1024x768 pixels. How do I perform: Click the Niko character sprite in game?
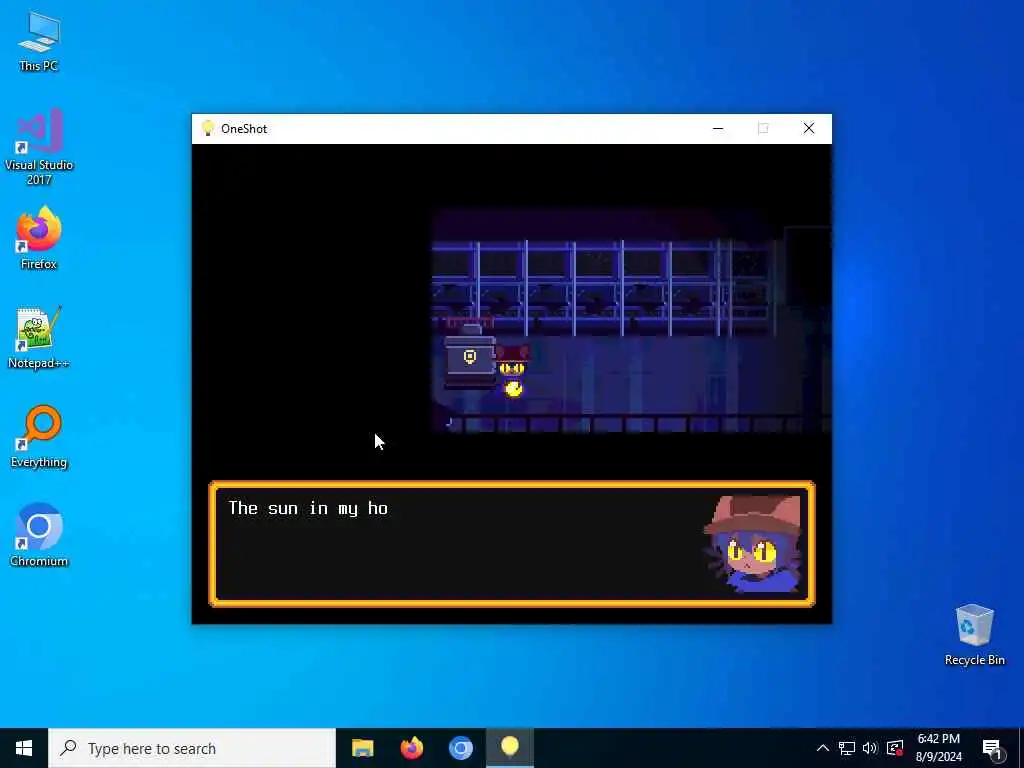512,372
